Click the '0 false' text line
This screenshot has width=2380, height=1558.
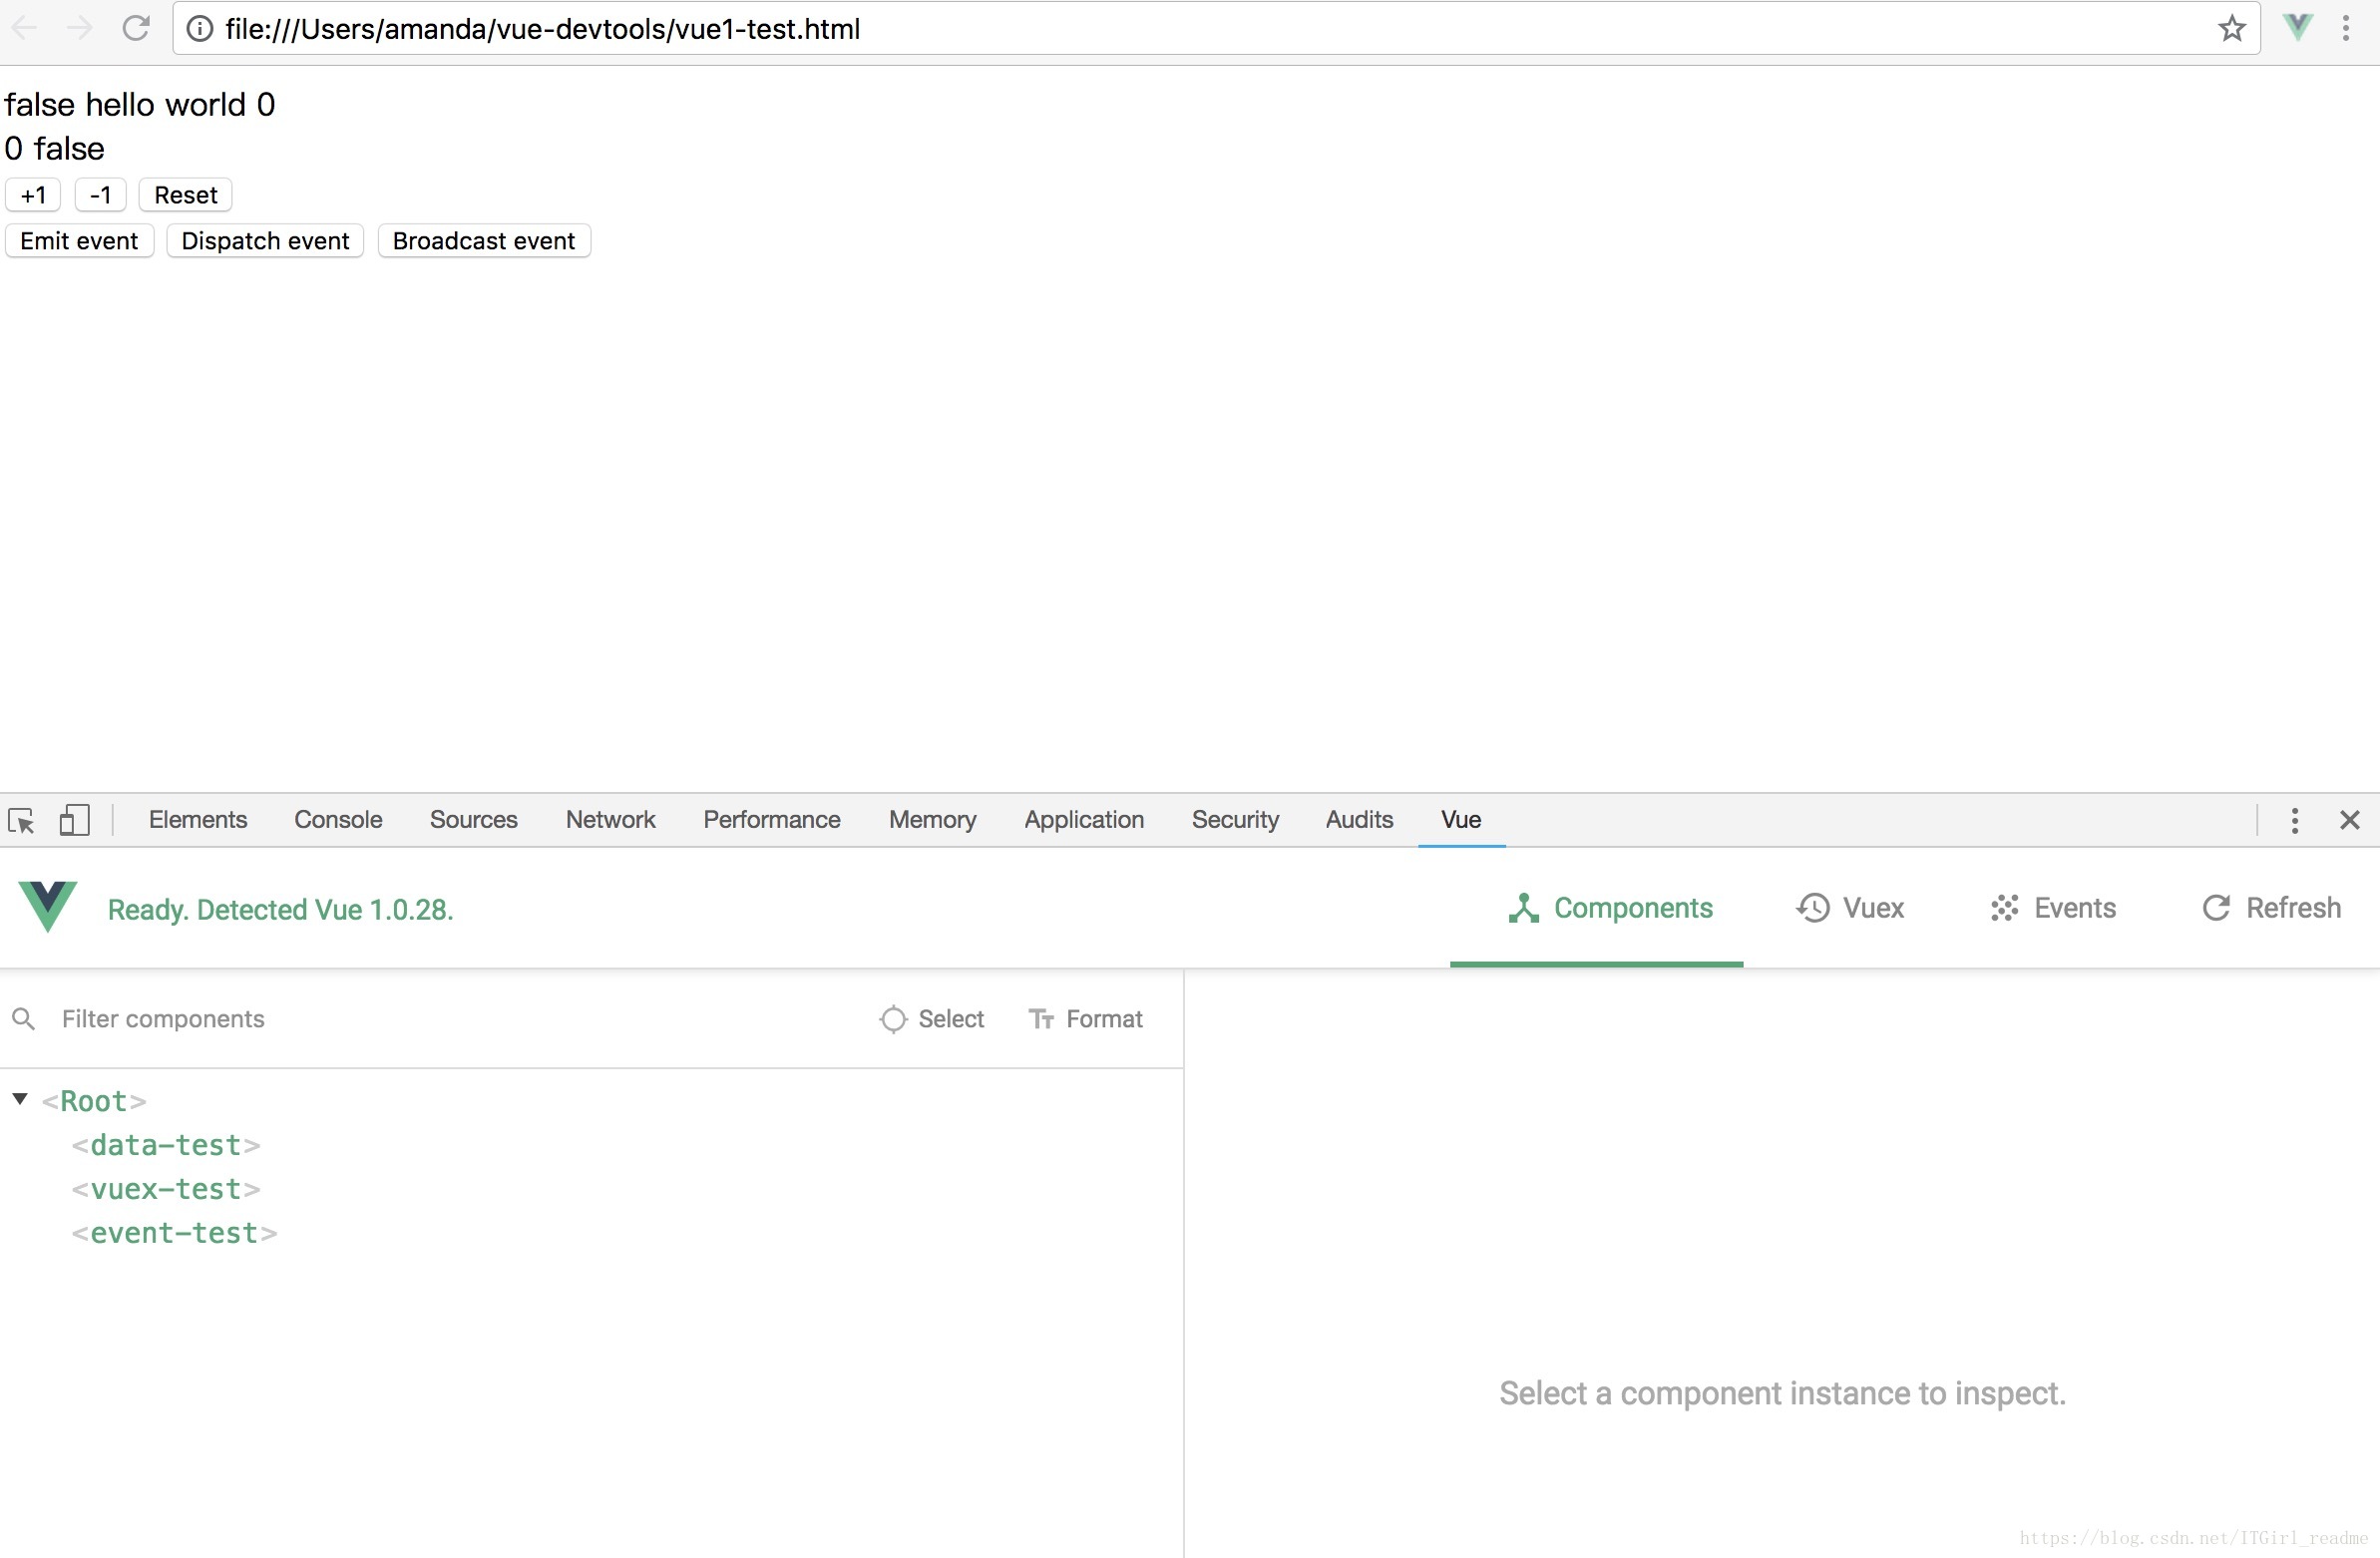pos(54,148)
